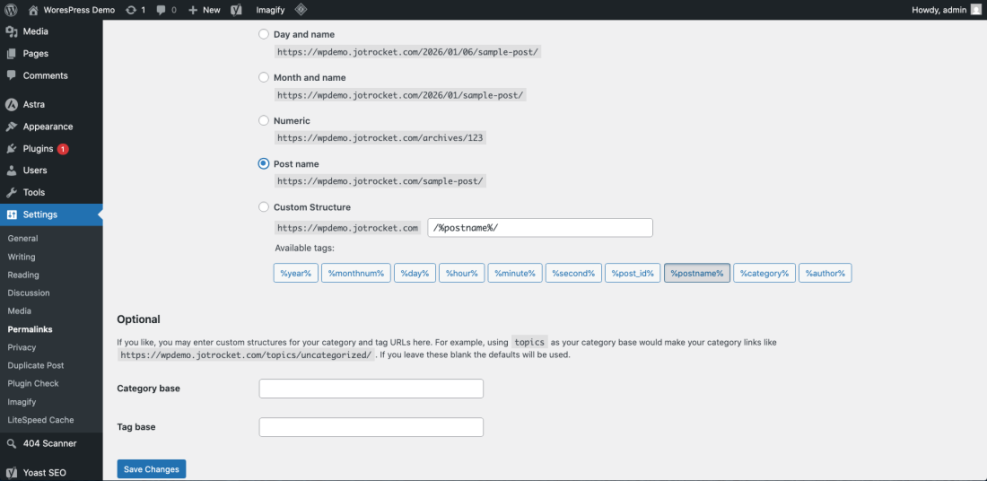Viewport: 987px width, 481px height.
Task: Click the Plugins update badge showing 1
Action: coord(62,149)
